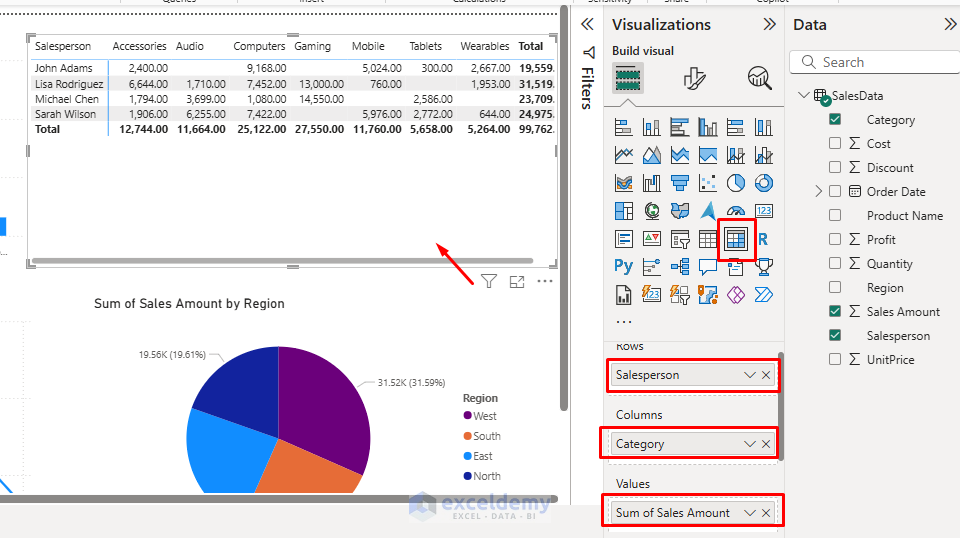The width and height of the screenshot is (960, 538).
Task: Select the Decomposition tree visual
Action: click(x=680, y=266)
